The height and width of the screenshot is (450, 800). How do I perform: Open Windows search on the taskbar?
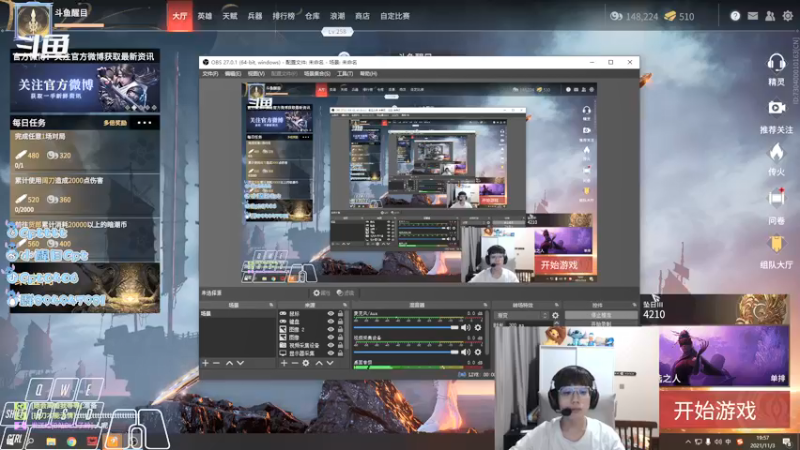pyautogui.click(x=31, y=441)
